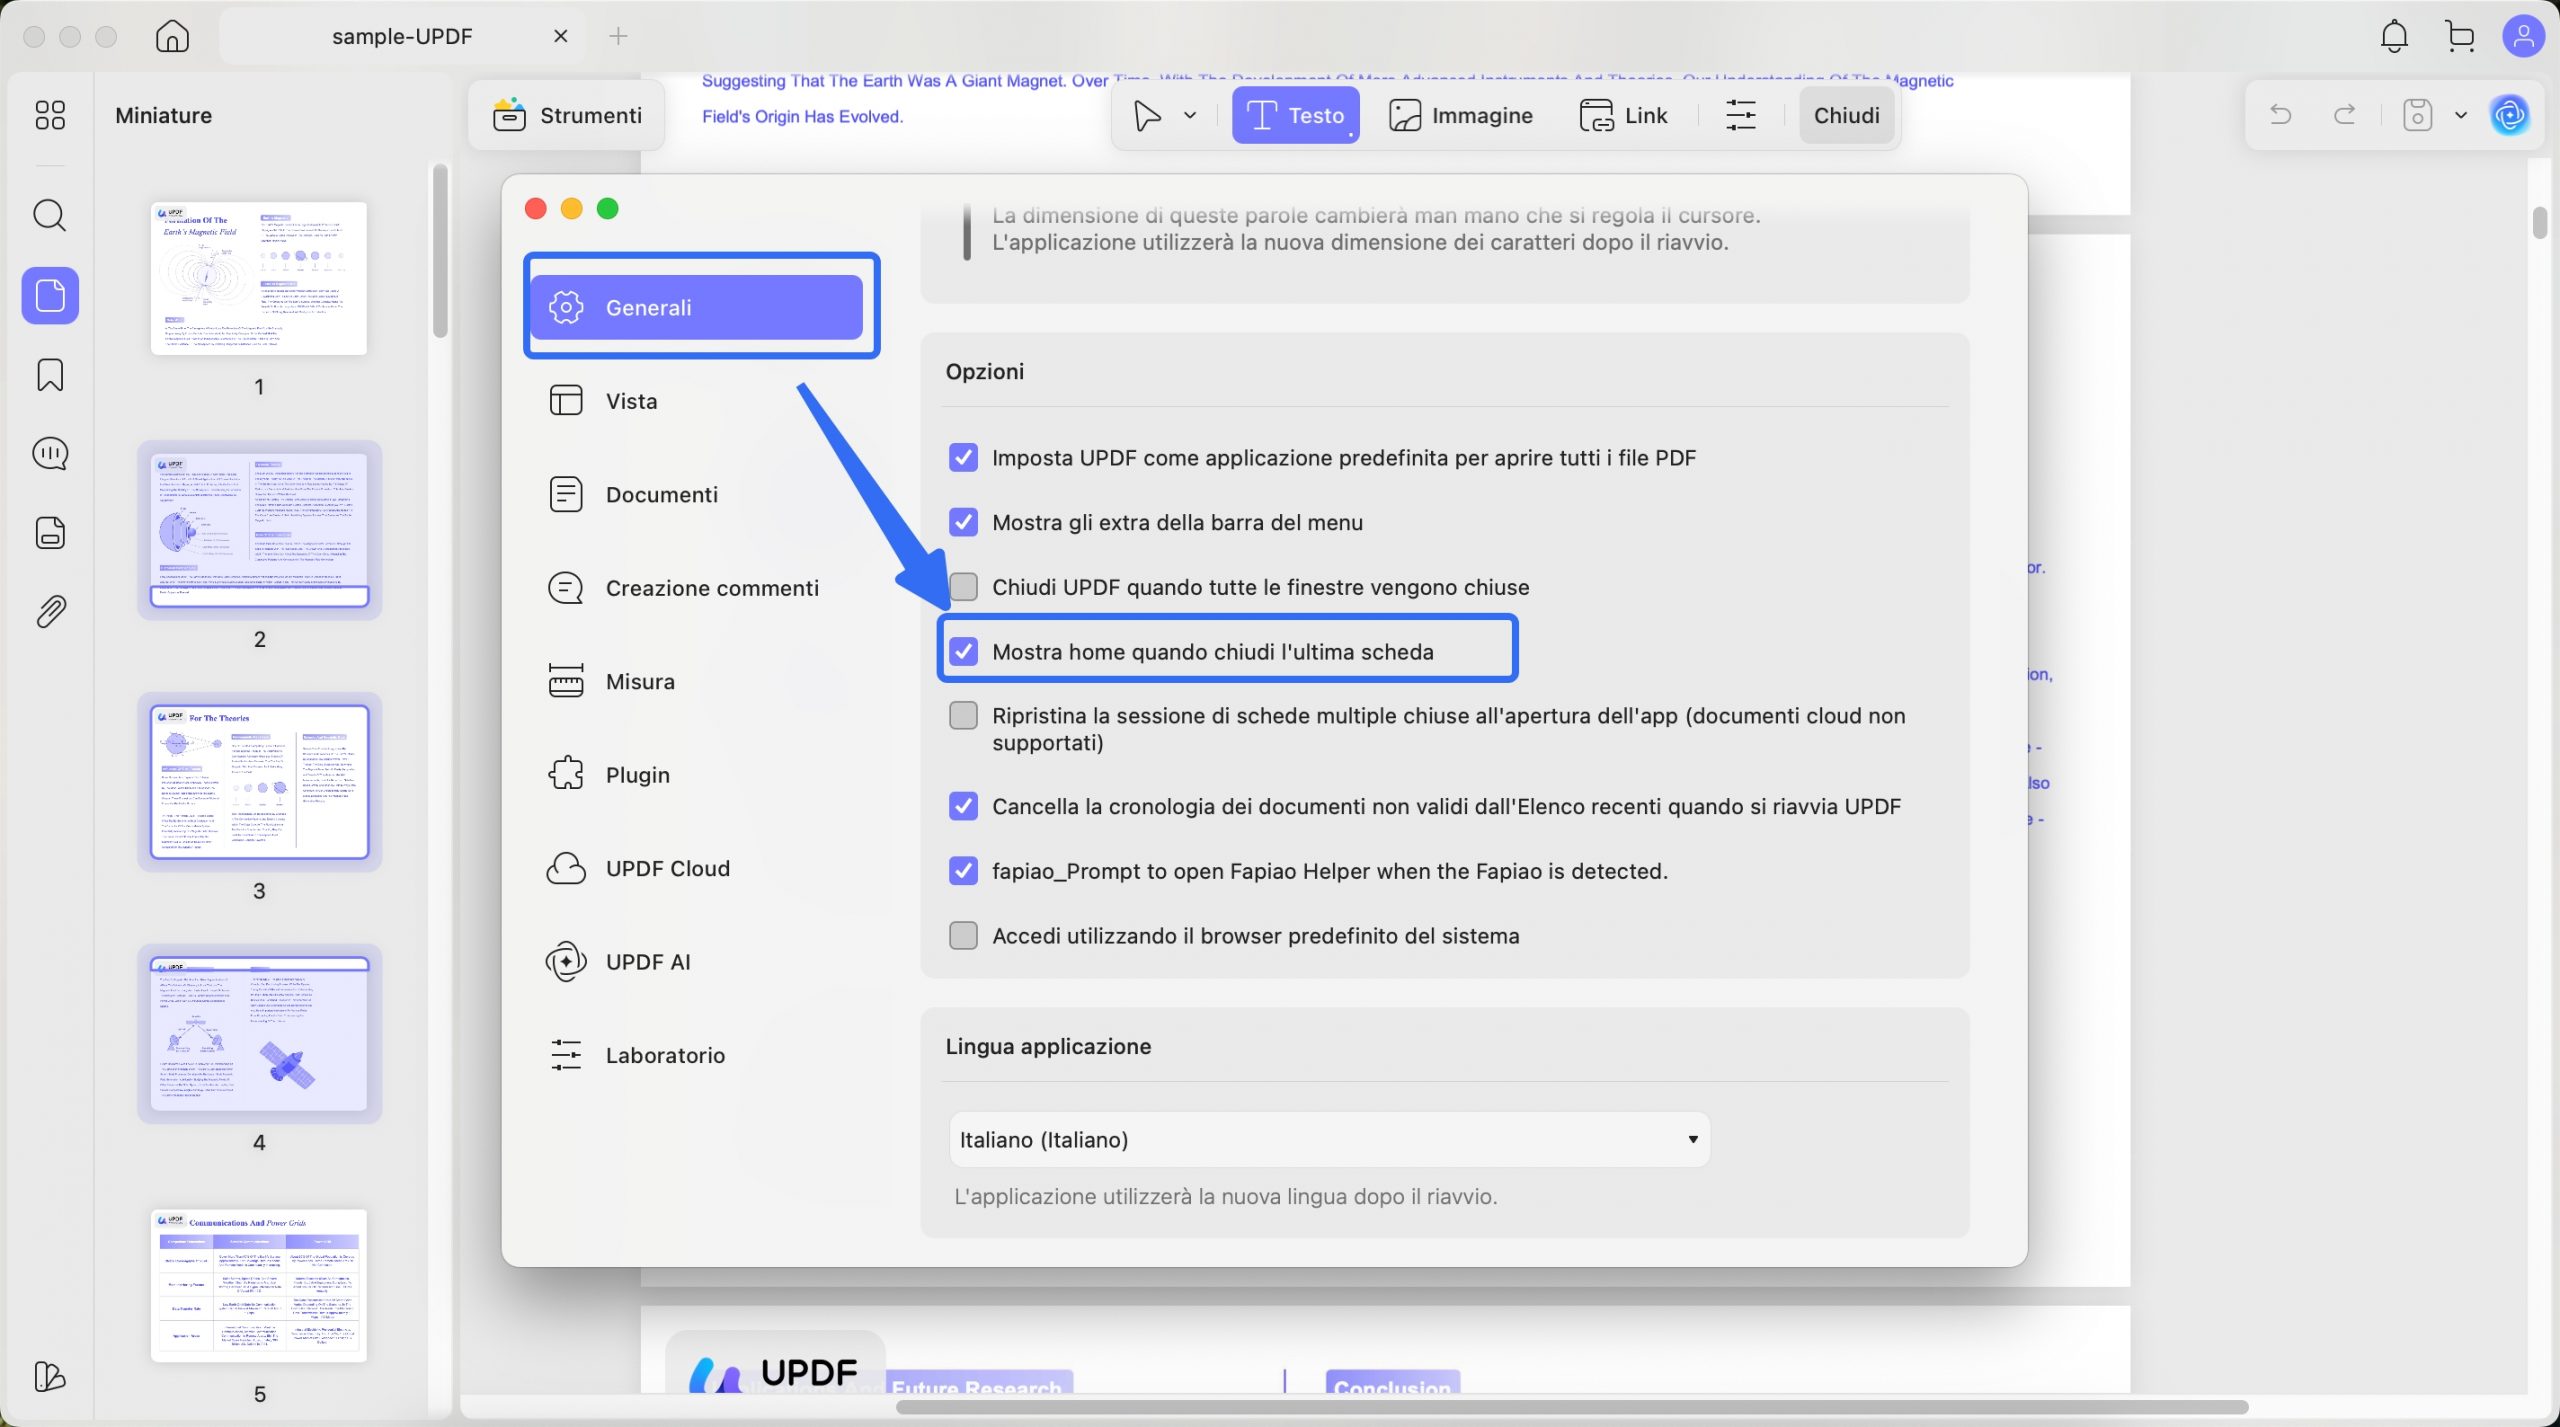The height and width of the screenshot is (1427, 2560).
Task: Click the undo arrow icon
Action: tap(2281, 115)
